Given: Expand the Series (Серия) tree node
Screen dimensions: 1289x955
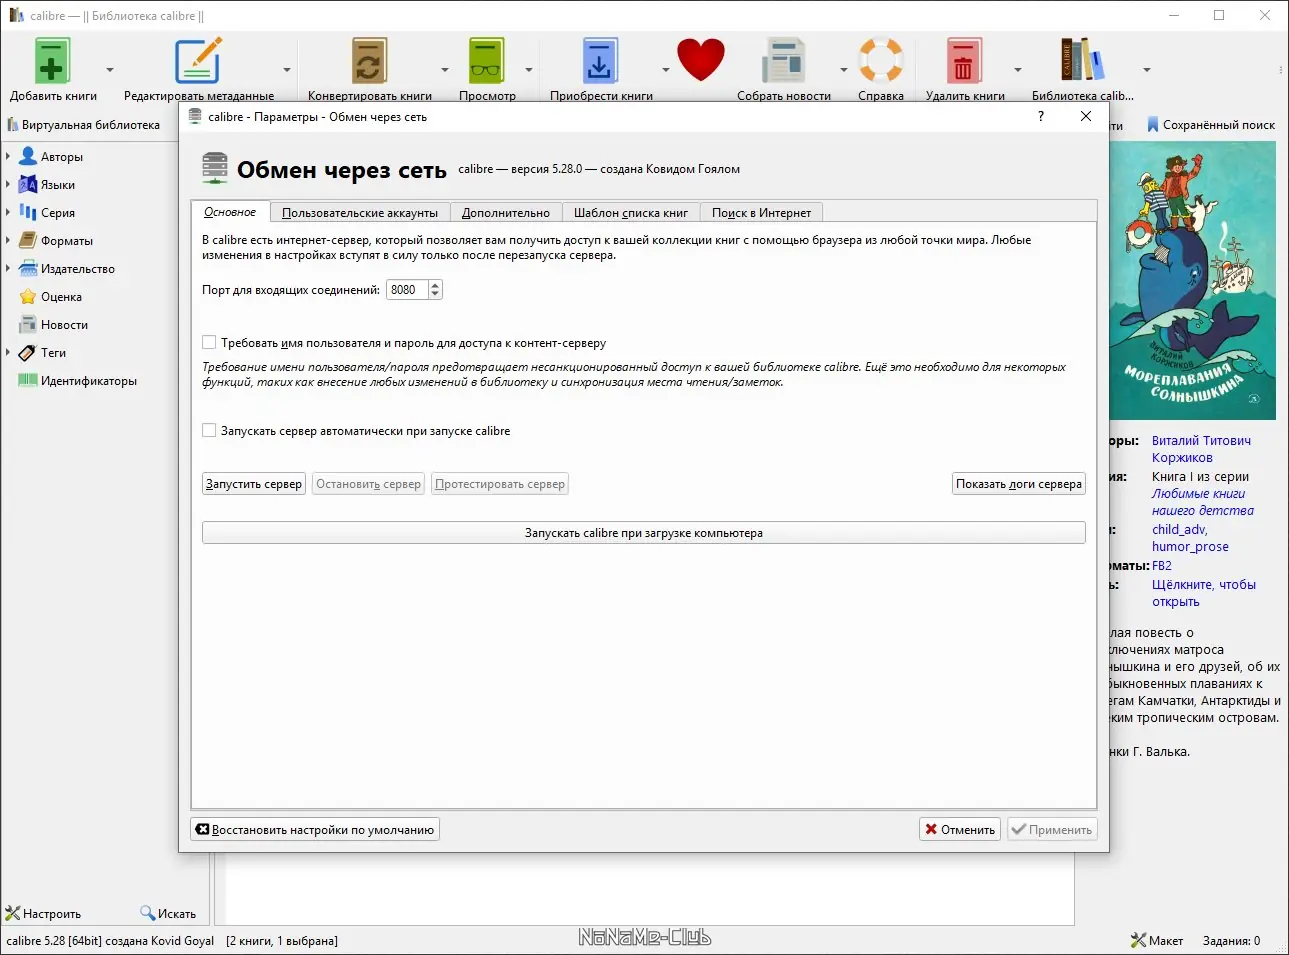Looking at the screenshot, I should pos(8,213).
